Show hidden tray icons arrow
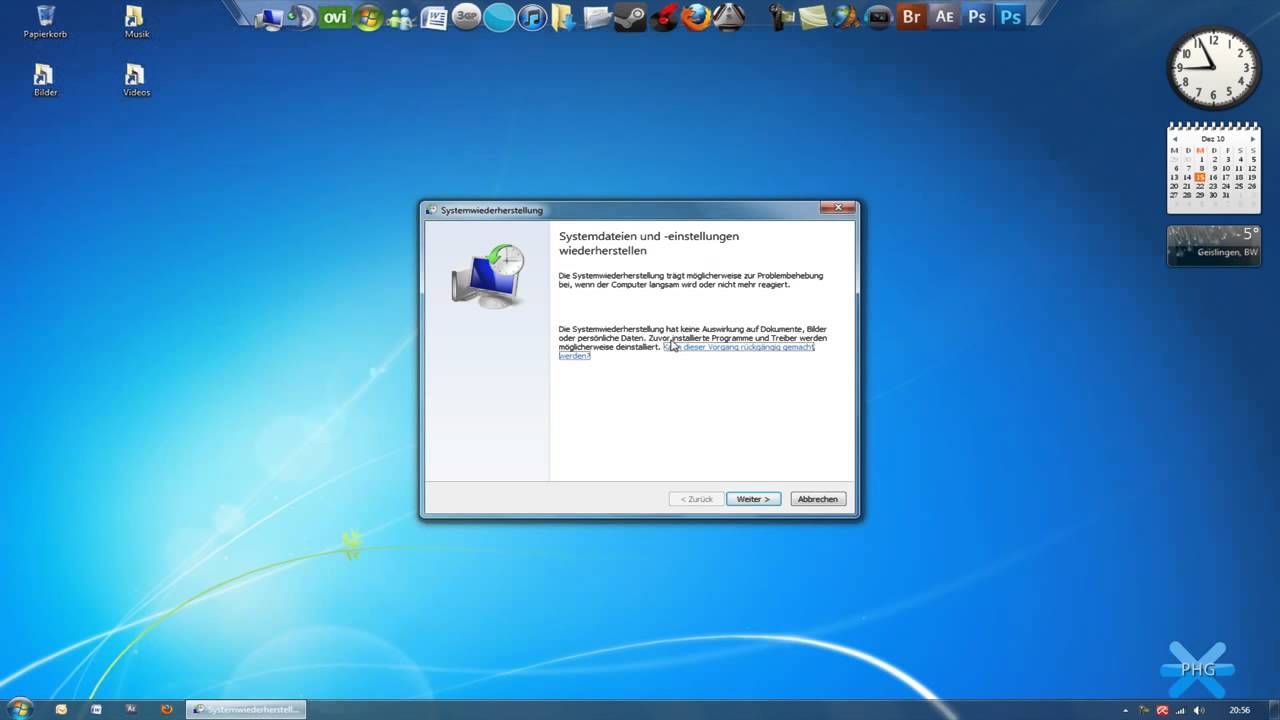 (1126, 710)
